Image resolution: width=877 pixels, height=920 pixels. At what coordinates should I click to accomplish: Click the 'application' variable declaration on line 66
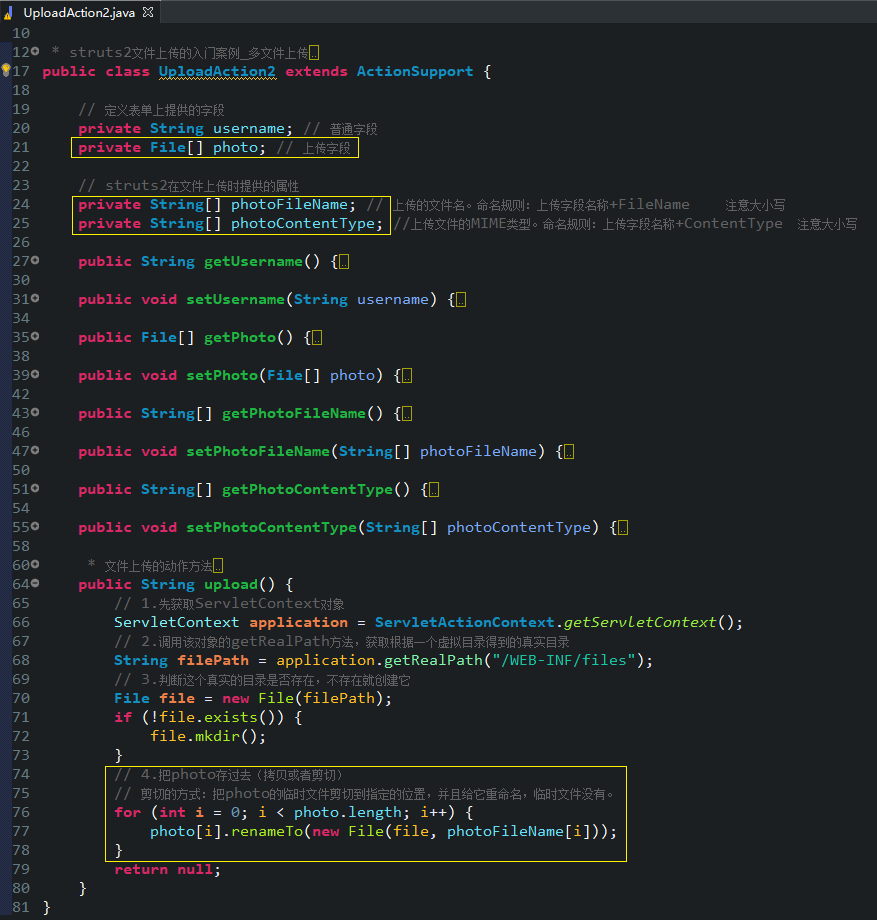click(x=299, y=623)
